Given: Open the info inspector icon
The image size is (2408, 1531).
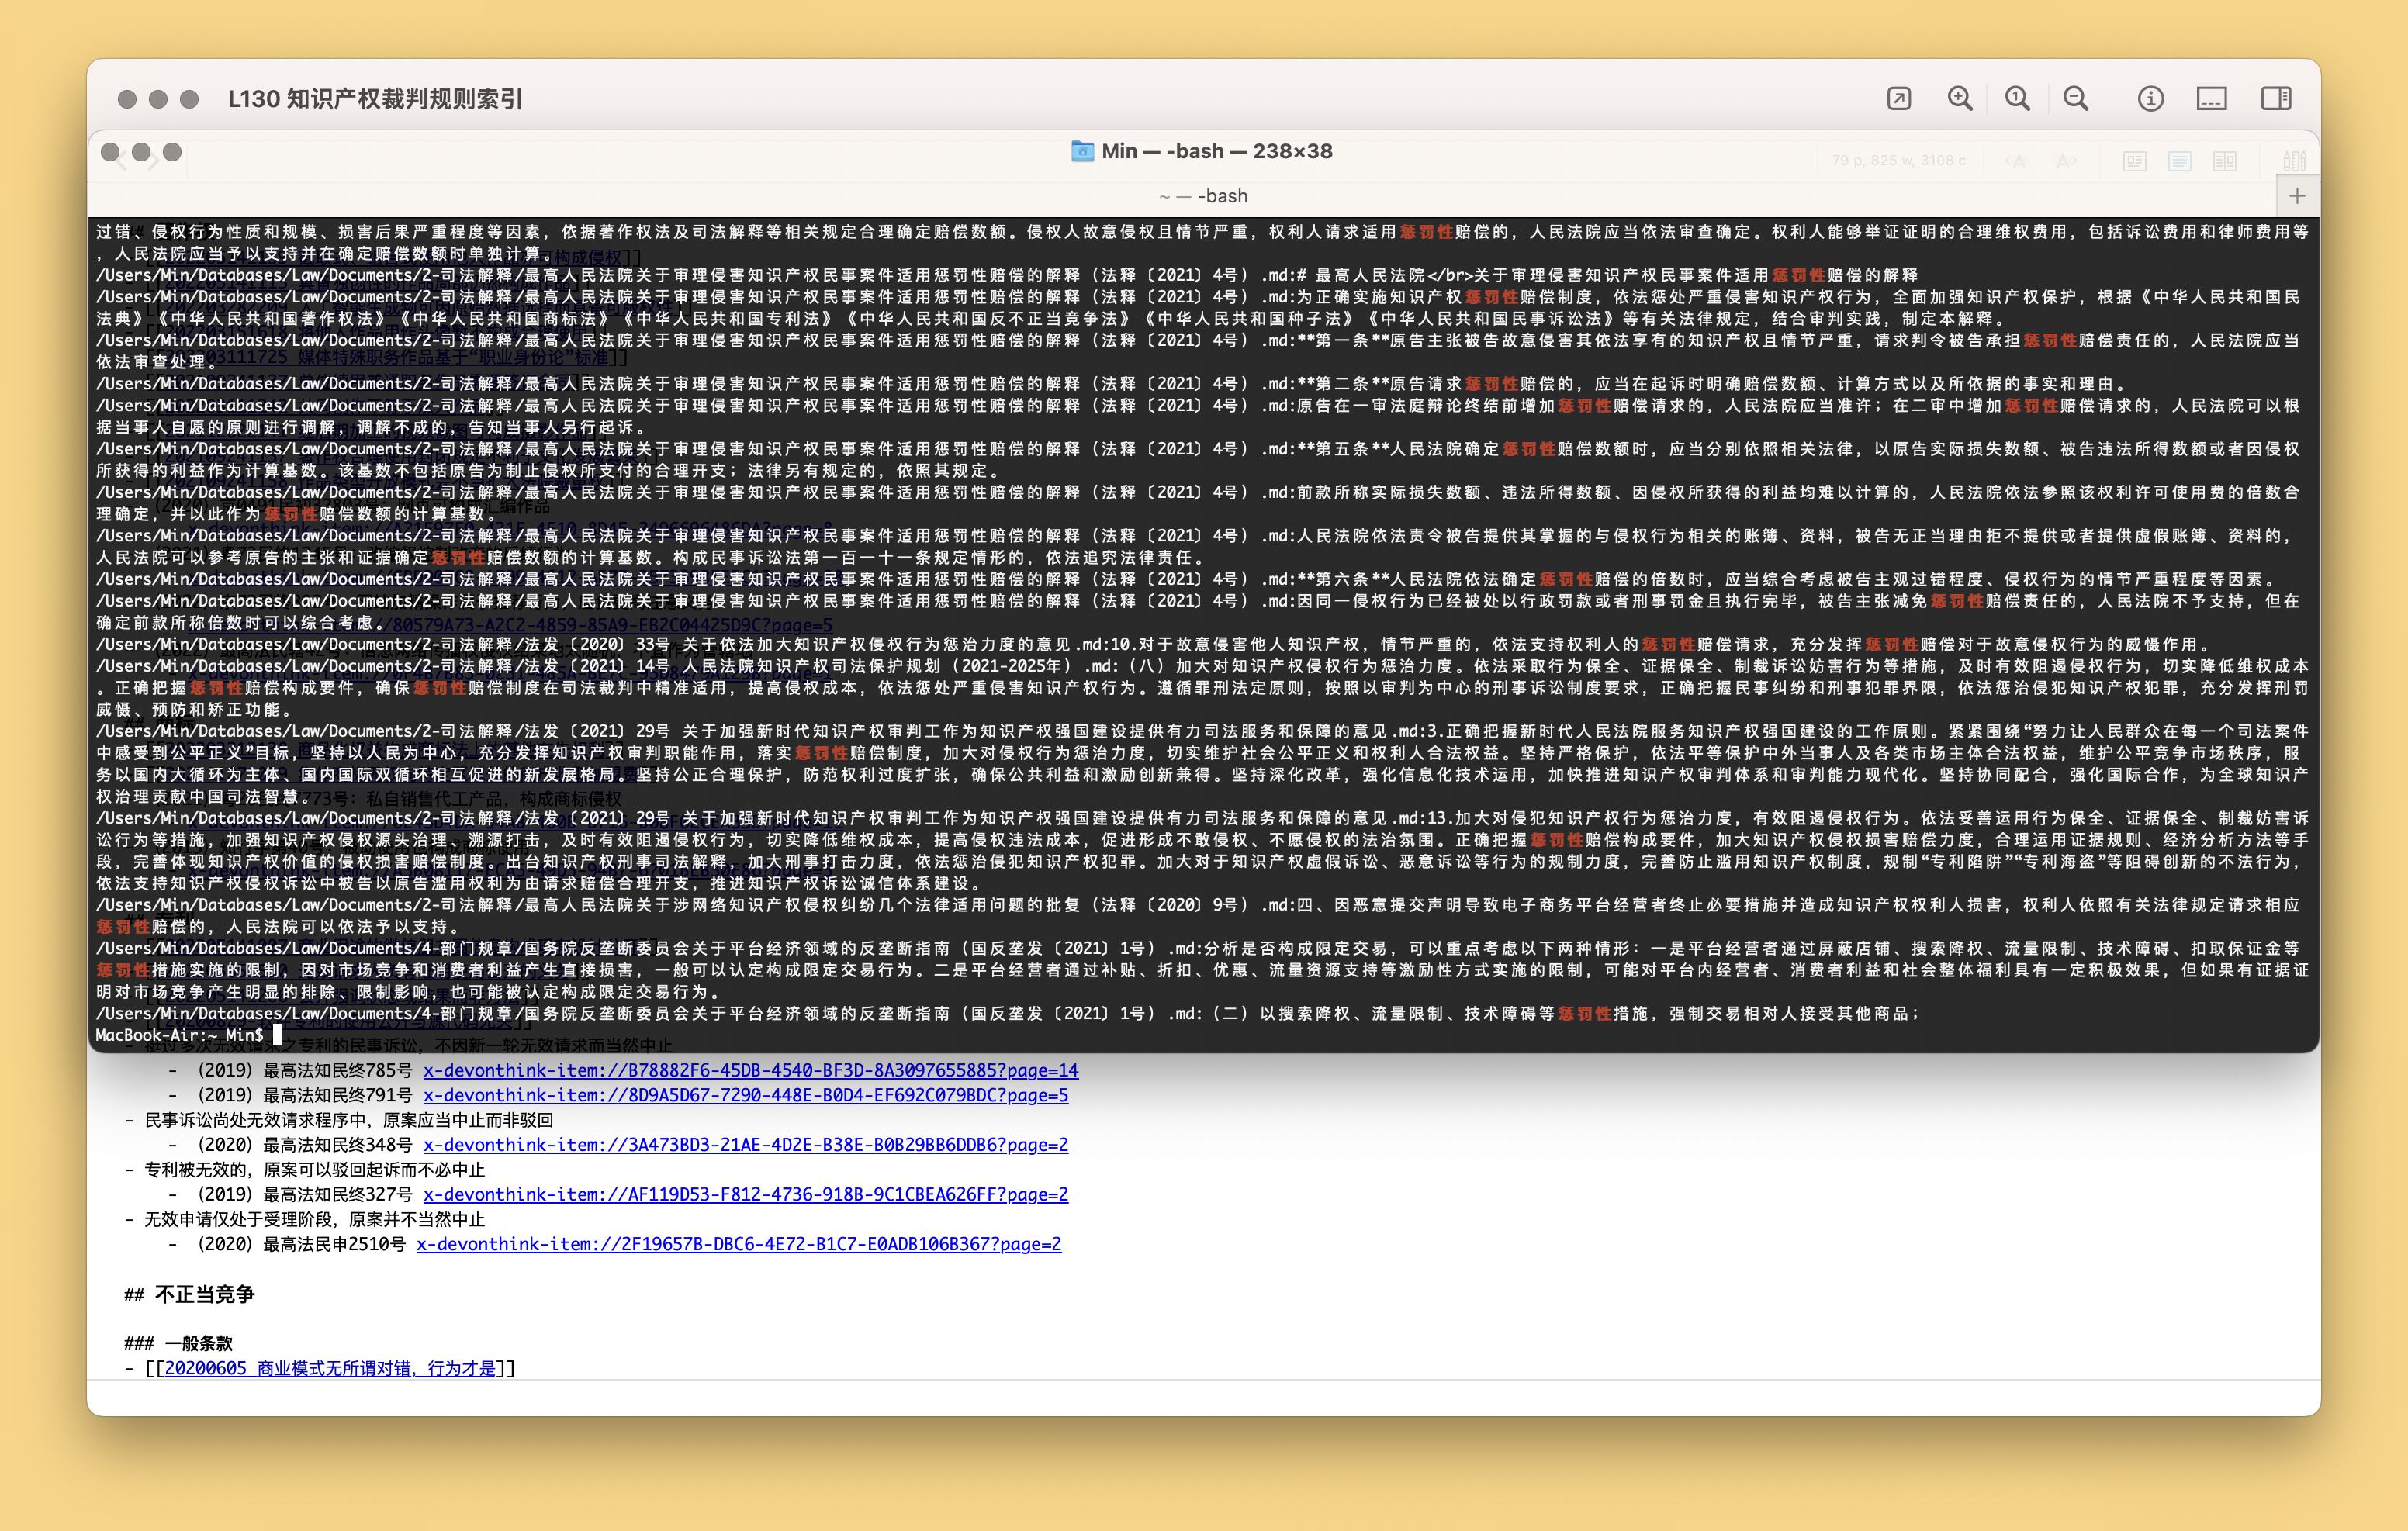Looking at the screenshot, I should tap(2150, 98).
